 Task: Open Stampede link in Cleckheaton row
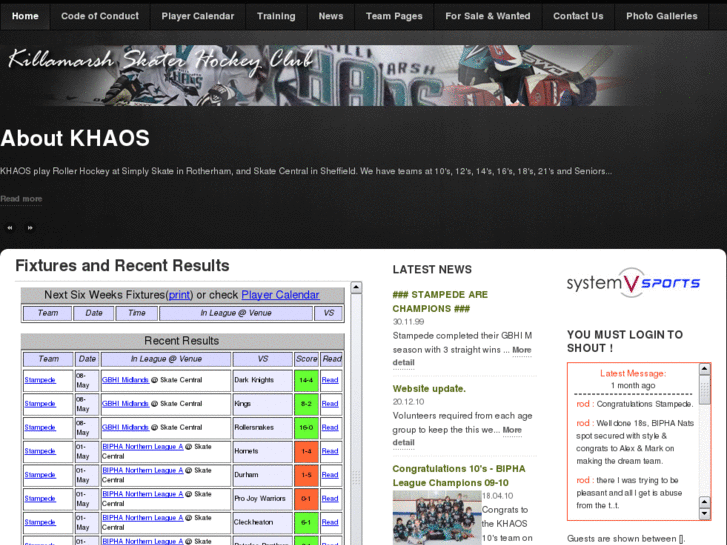[x=40, y=522]
